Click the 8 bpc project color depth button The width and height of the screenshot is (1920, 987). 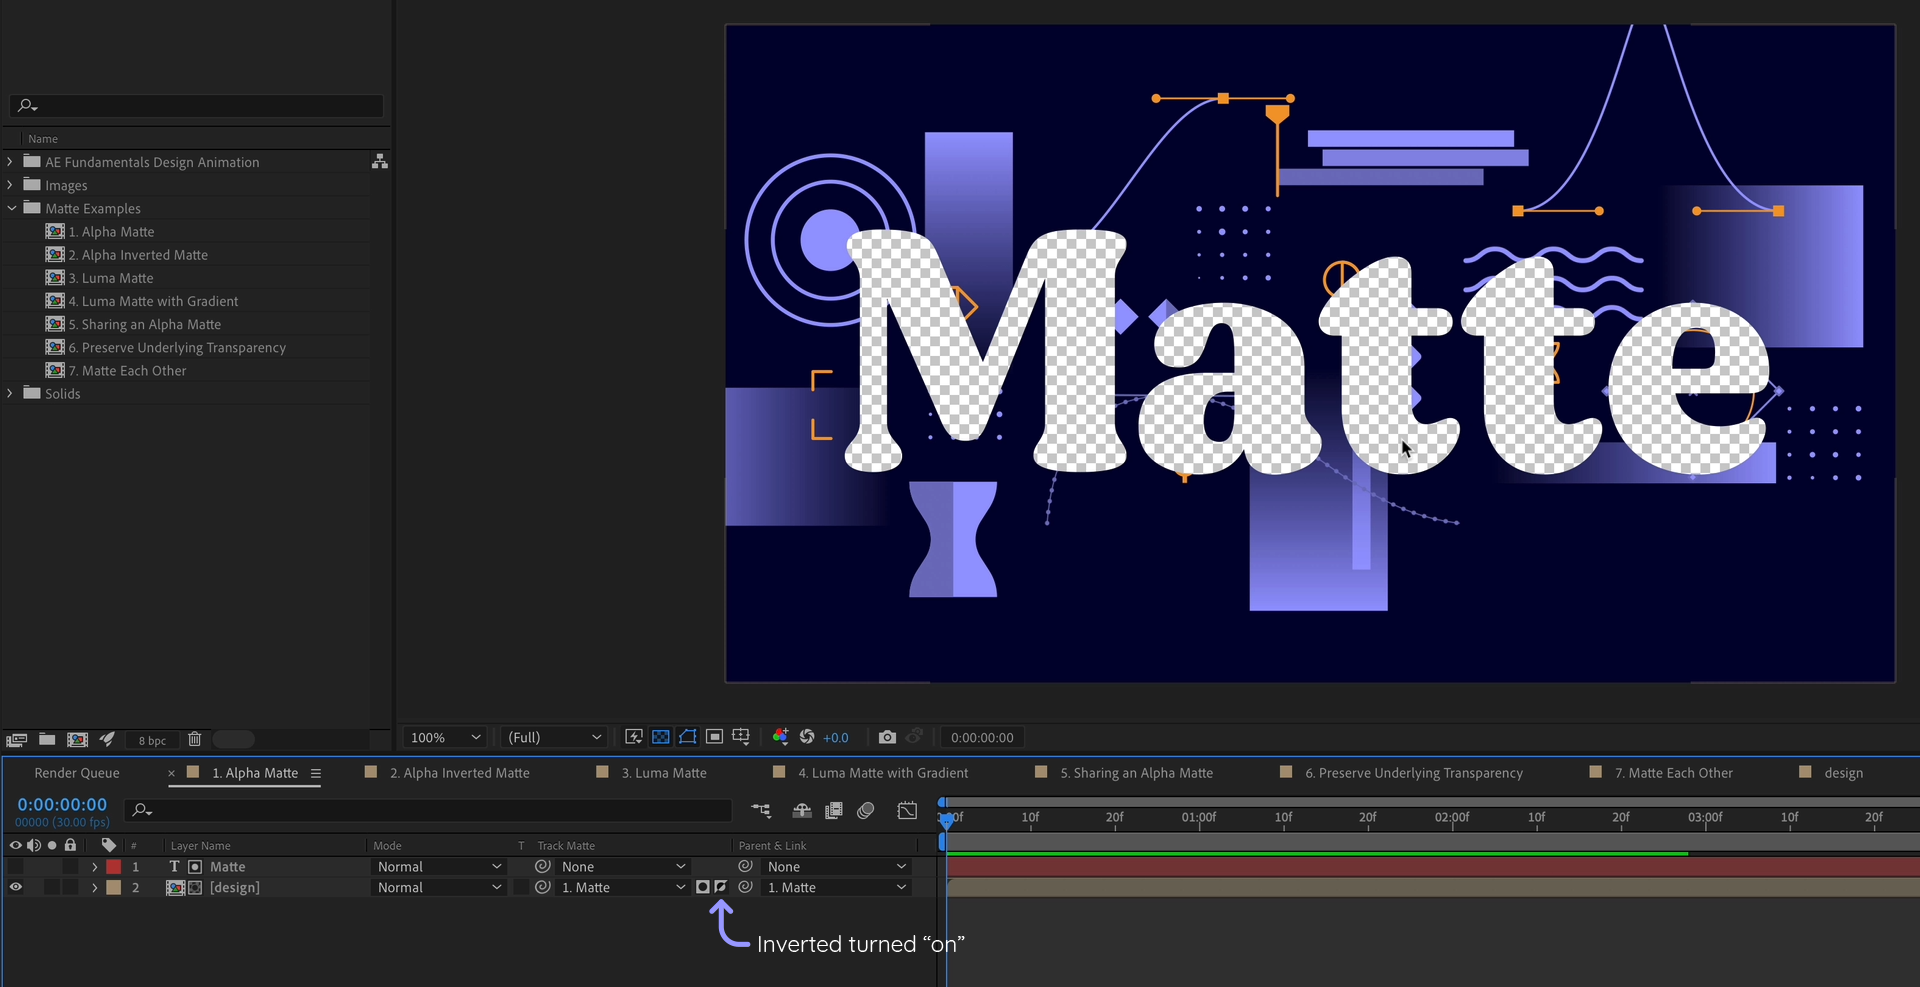pyautogui.click(x=152, y=740)
